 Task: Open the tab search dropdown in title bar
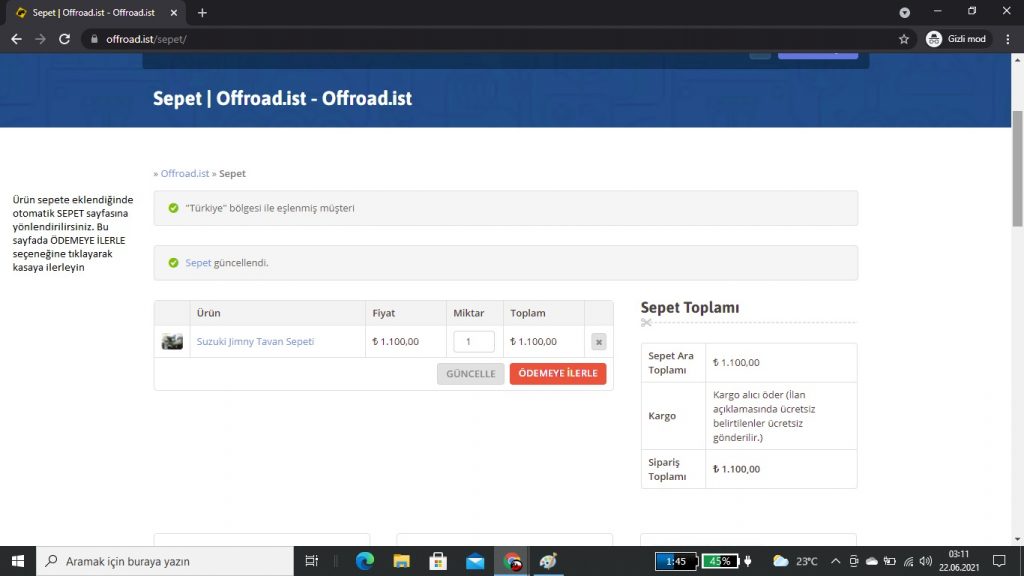[x=904, y=12]
